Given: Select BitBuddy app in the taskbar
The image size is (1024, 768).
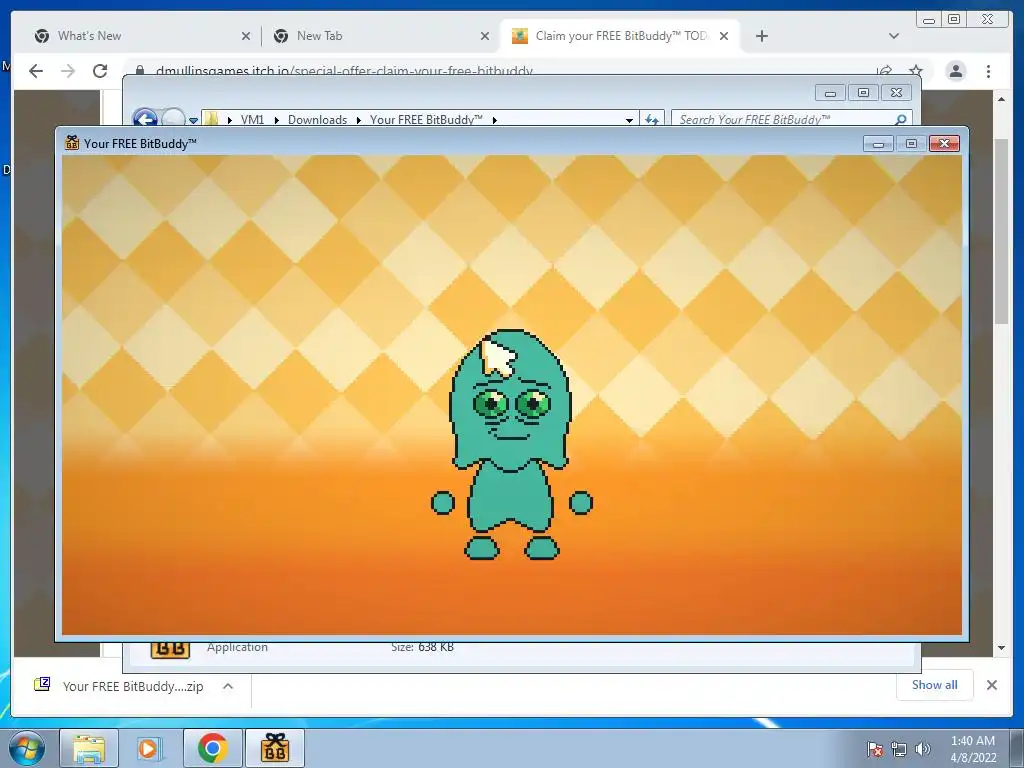Looking at the screenshot, I should pos(275,748).
